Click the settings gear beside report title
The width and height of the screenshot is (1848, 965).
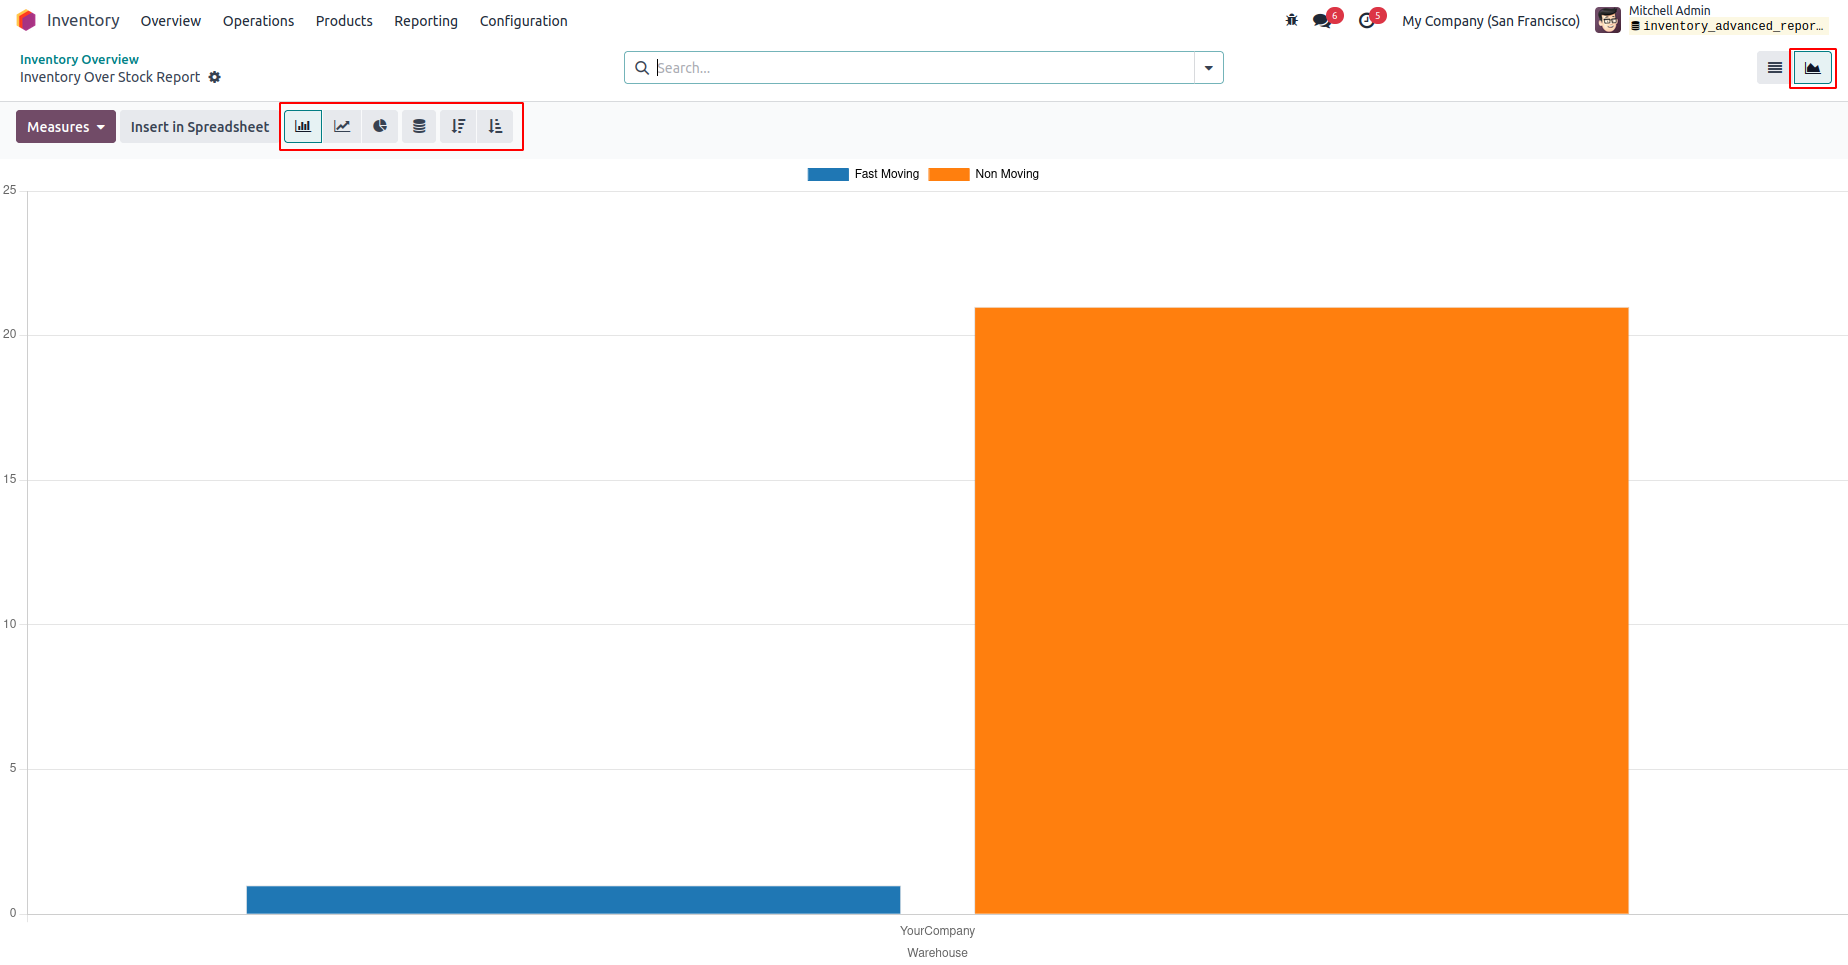point(215,77)
